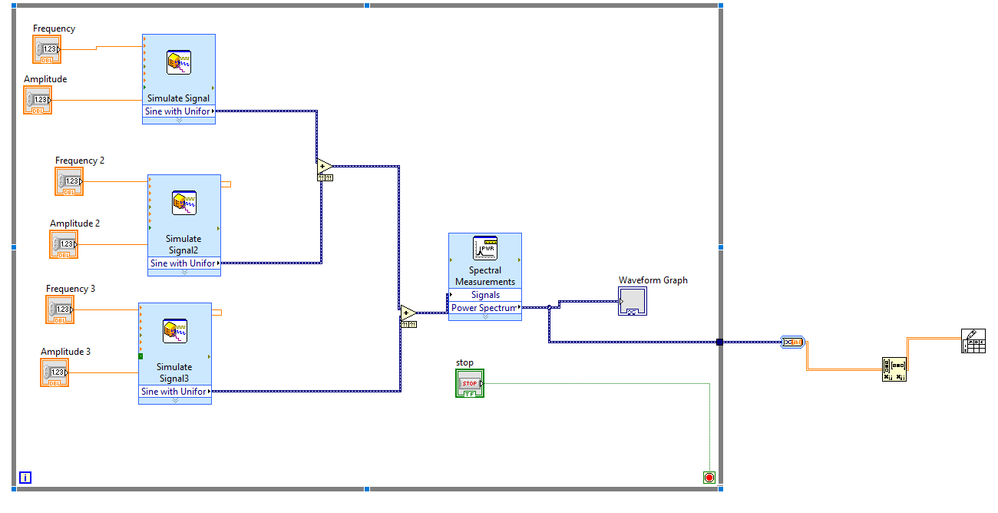Select the Frequency numeric control terminal

pos(47,50)
